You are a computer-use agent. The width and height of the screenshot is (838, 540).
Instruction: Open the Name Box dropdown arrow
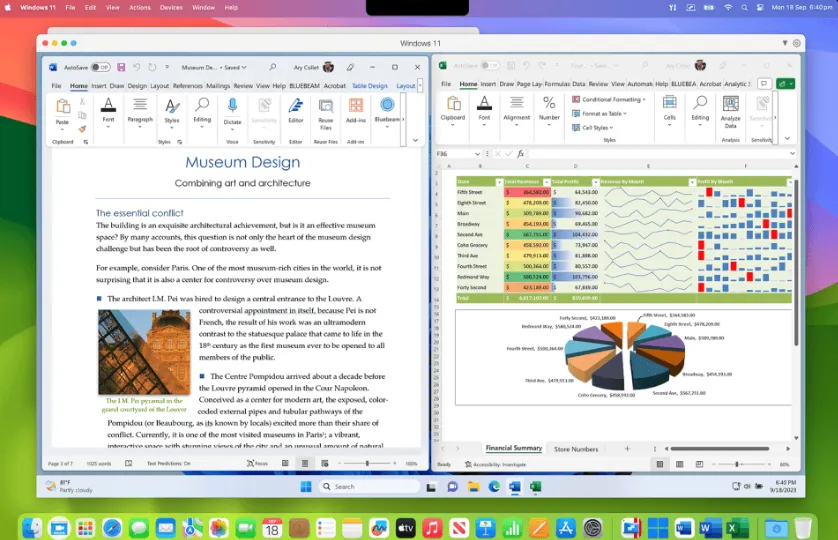(477, 154)
